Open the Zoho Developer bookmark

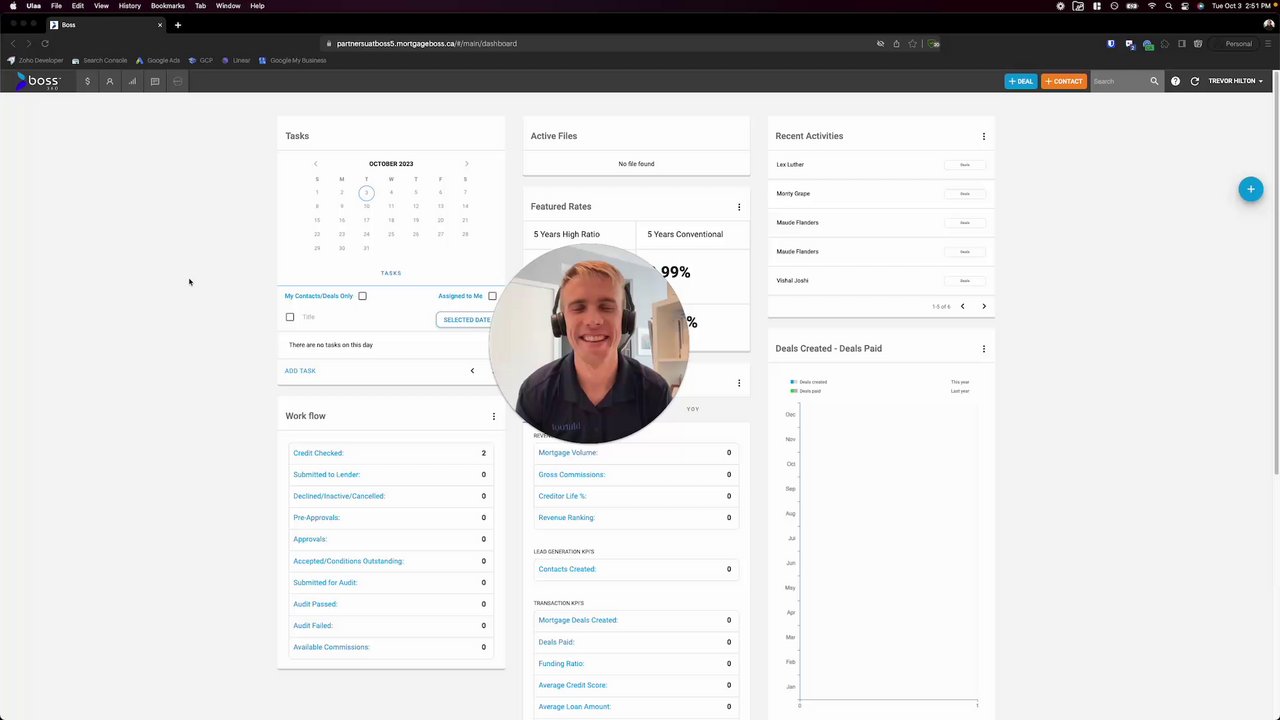click(x=35, y=60)
